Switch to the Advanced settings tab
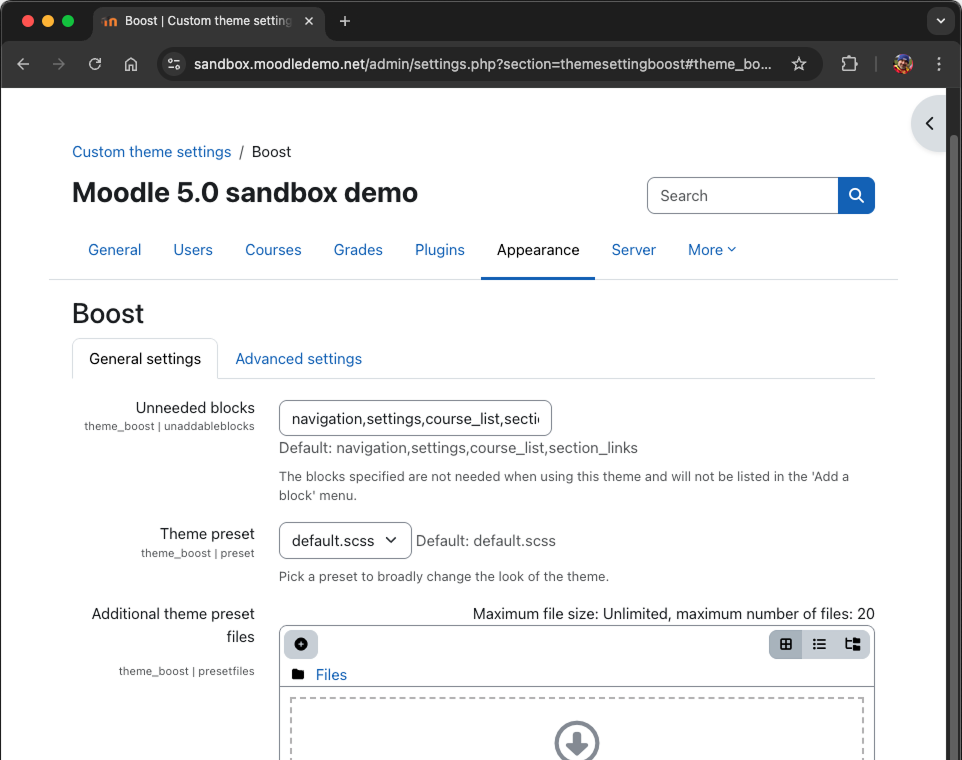The height and width of the screenshot is (760, 962). point(298,359)
